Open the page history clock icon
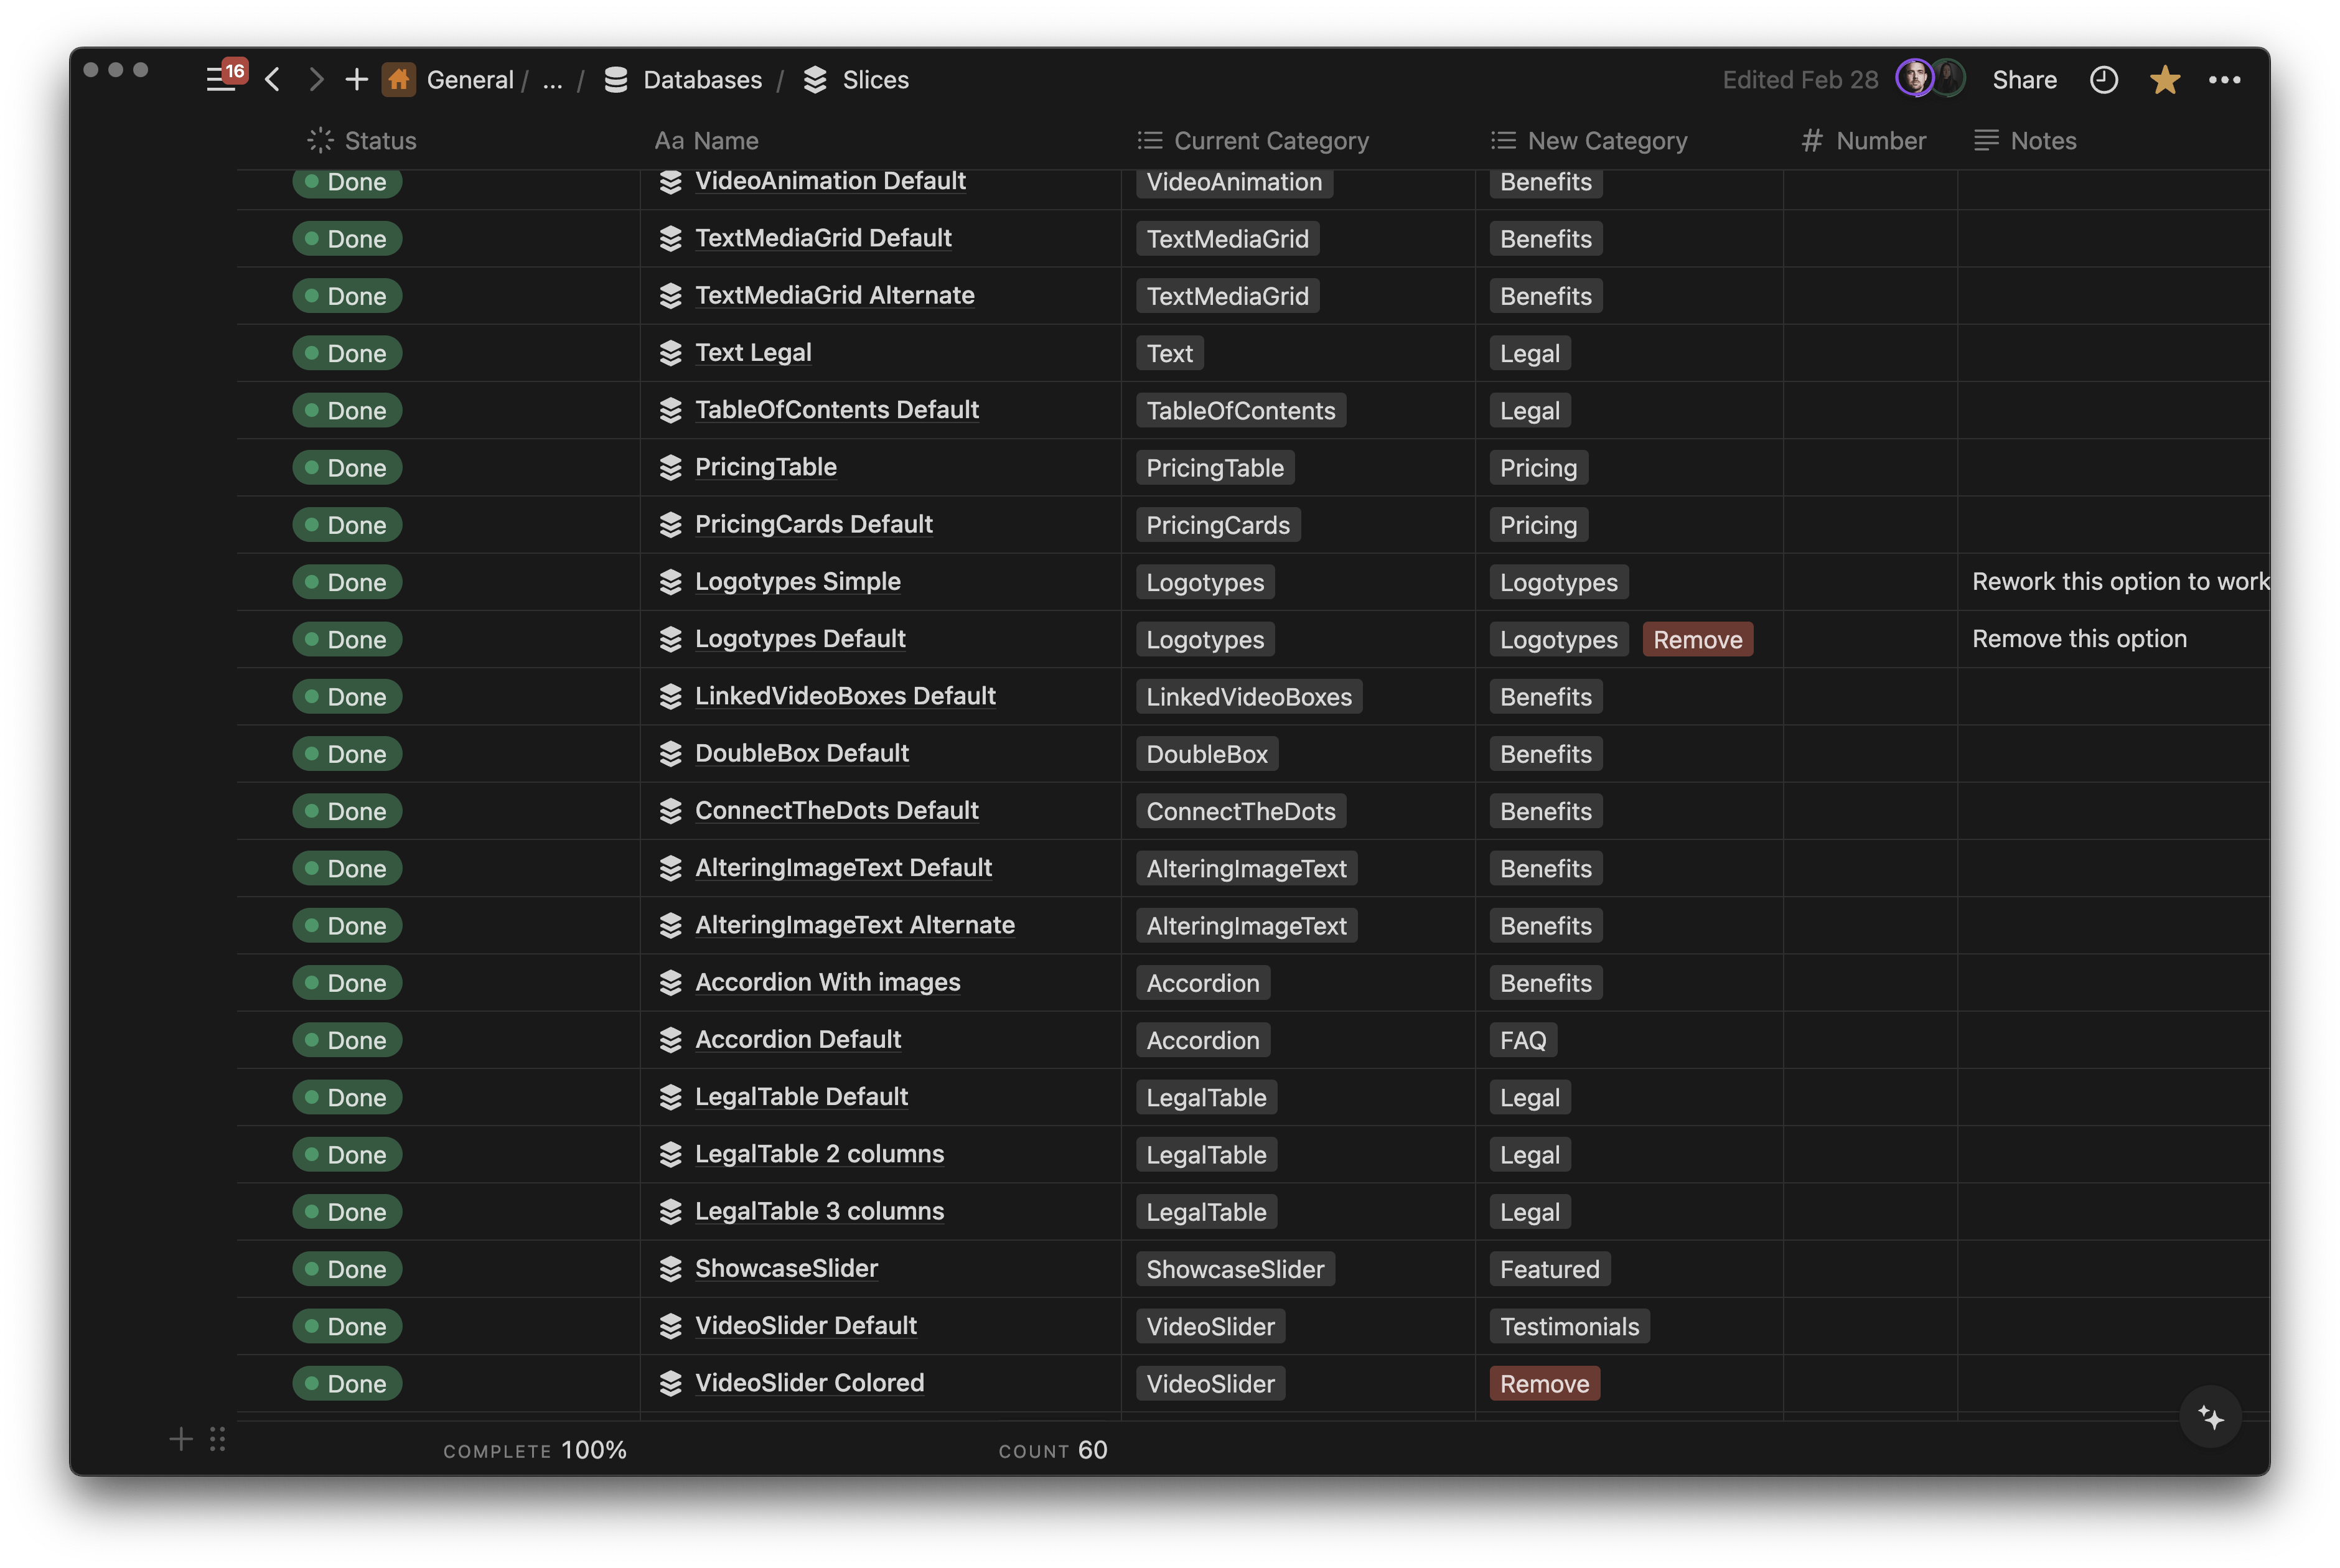Viewport: 2340px width, 1568px height. (2103, 80)
